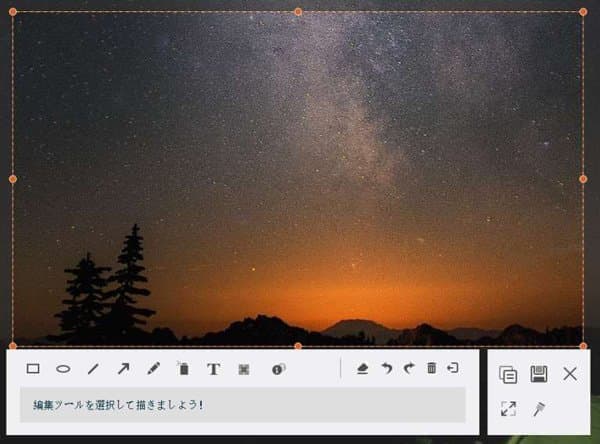The width and height of the screenshot is (600, 444).
Task: Select the airbrush spray tool
Action: tap(183, 369)
